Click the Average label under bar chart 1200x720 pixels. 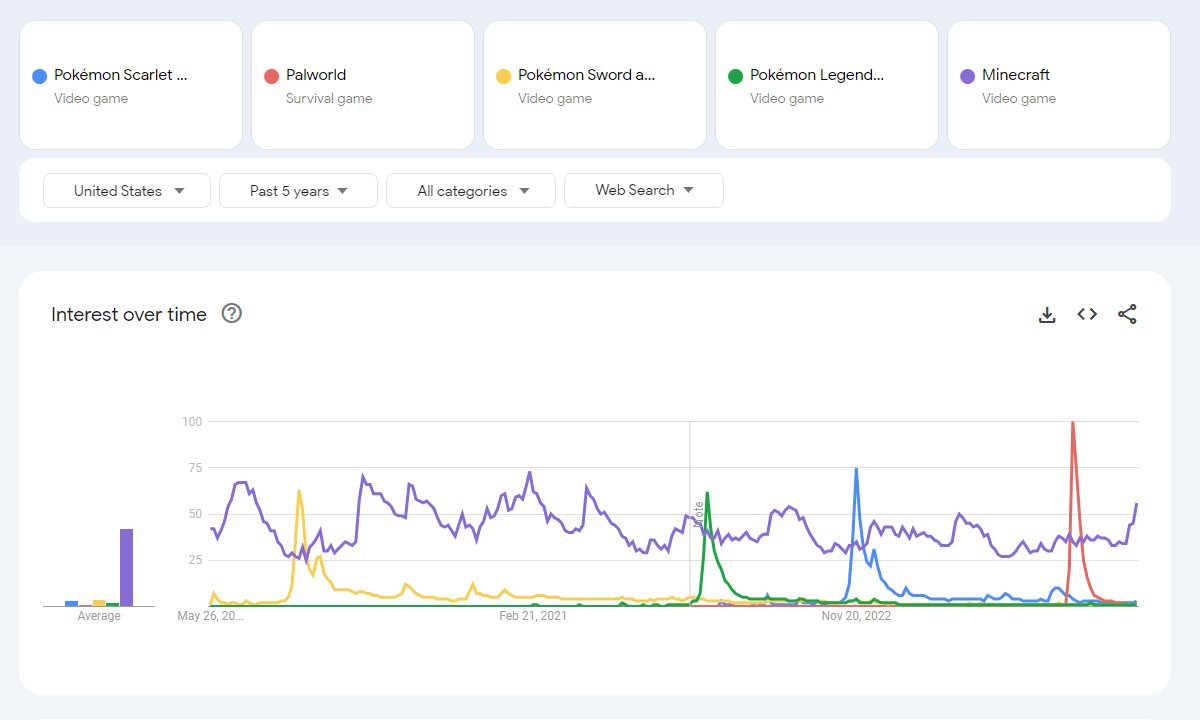click(99, 616)
